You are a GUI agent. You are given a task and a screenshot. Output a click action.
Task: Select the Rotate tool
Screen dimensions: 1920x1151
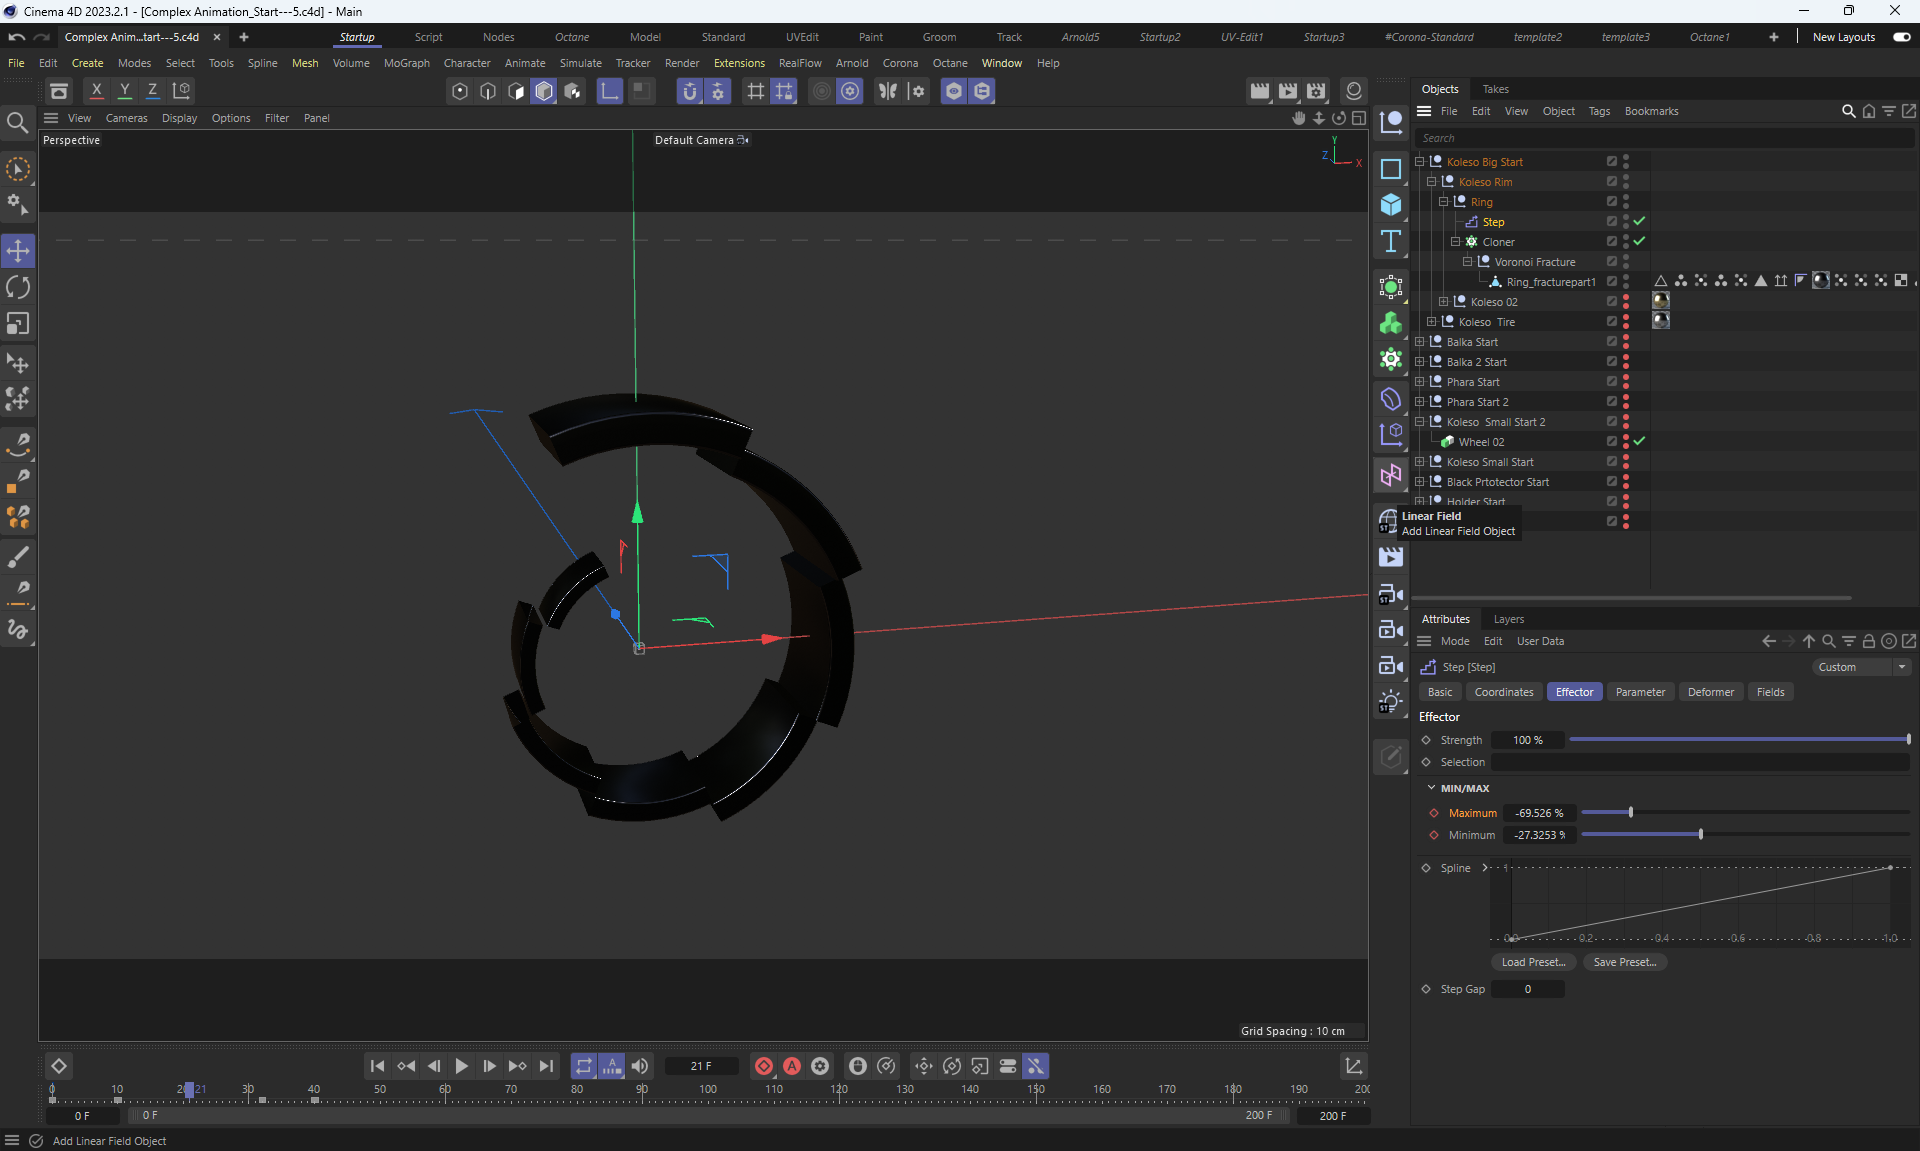pyautogui.click(x=18, y=288)
